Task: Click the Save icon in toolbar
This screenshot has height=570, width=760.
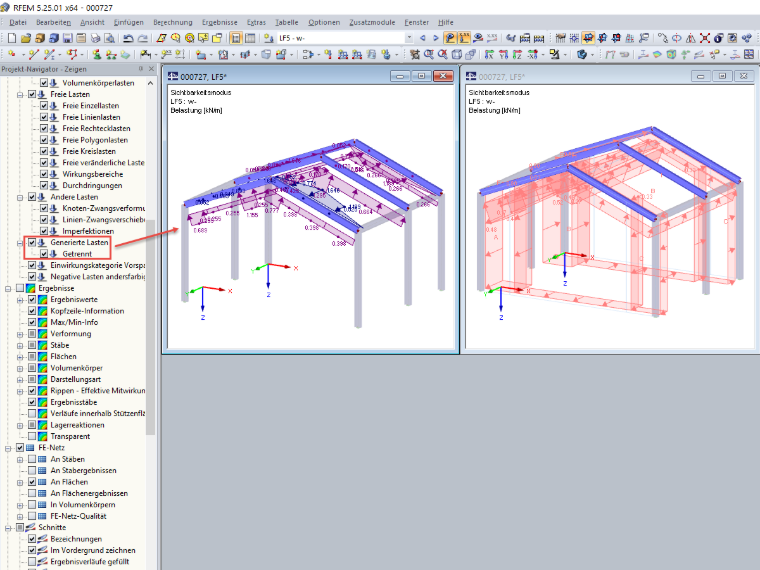Action: point(67,38)
